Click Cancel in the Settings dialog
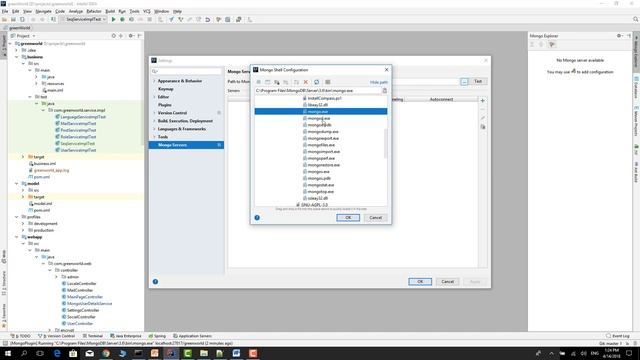Viewport: 640px width, 360px height. coord(447,282)
